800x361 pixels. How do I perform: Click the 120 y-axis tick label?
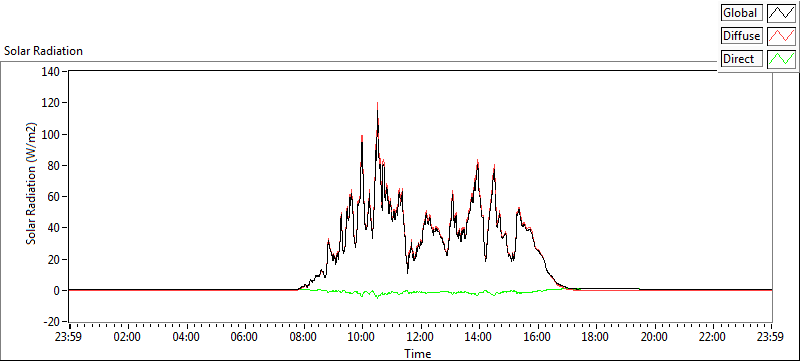click(50, 103)
